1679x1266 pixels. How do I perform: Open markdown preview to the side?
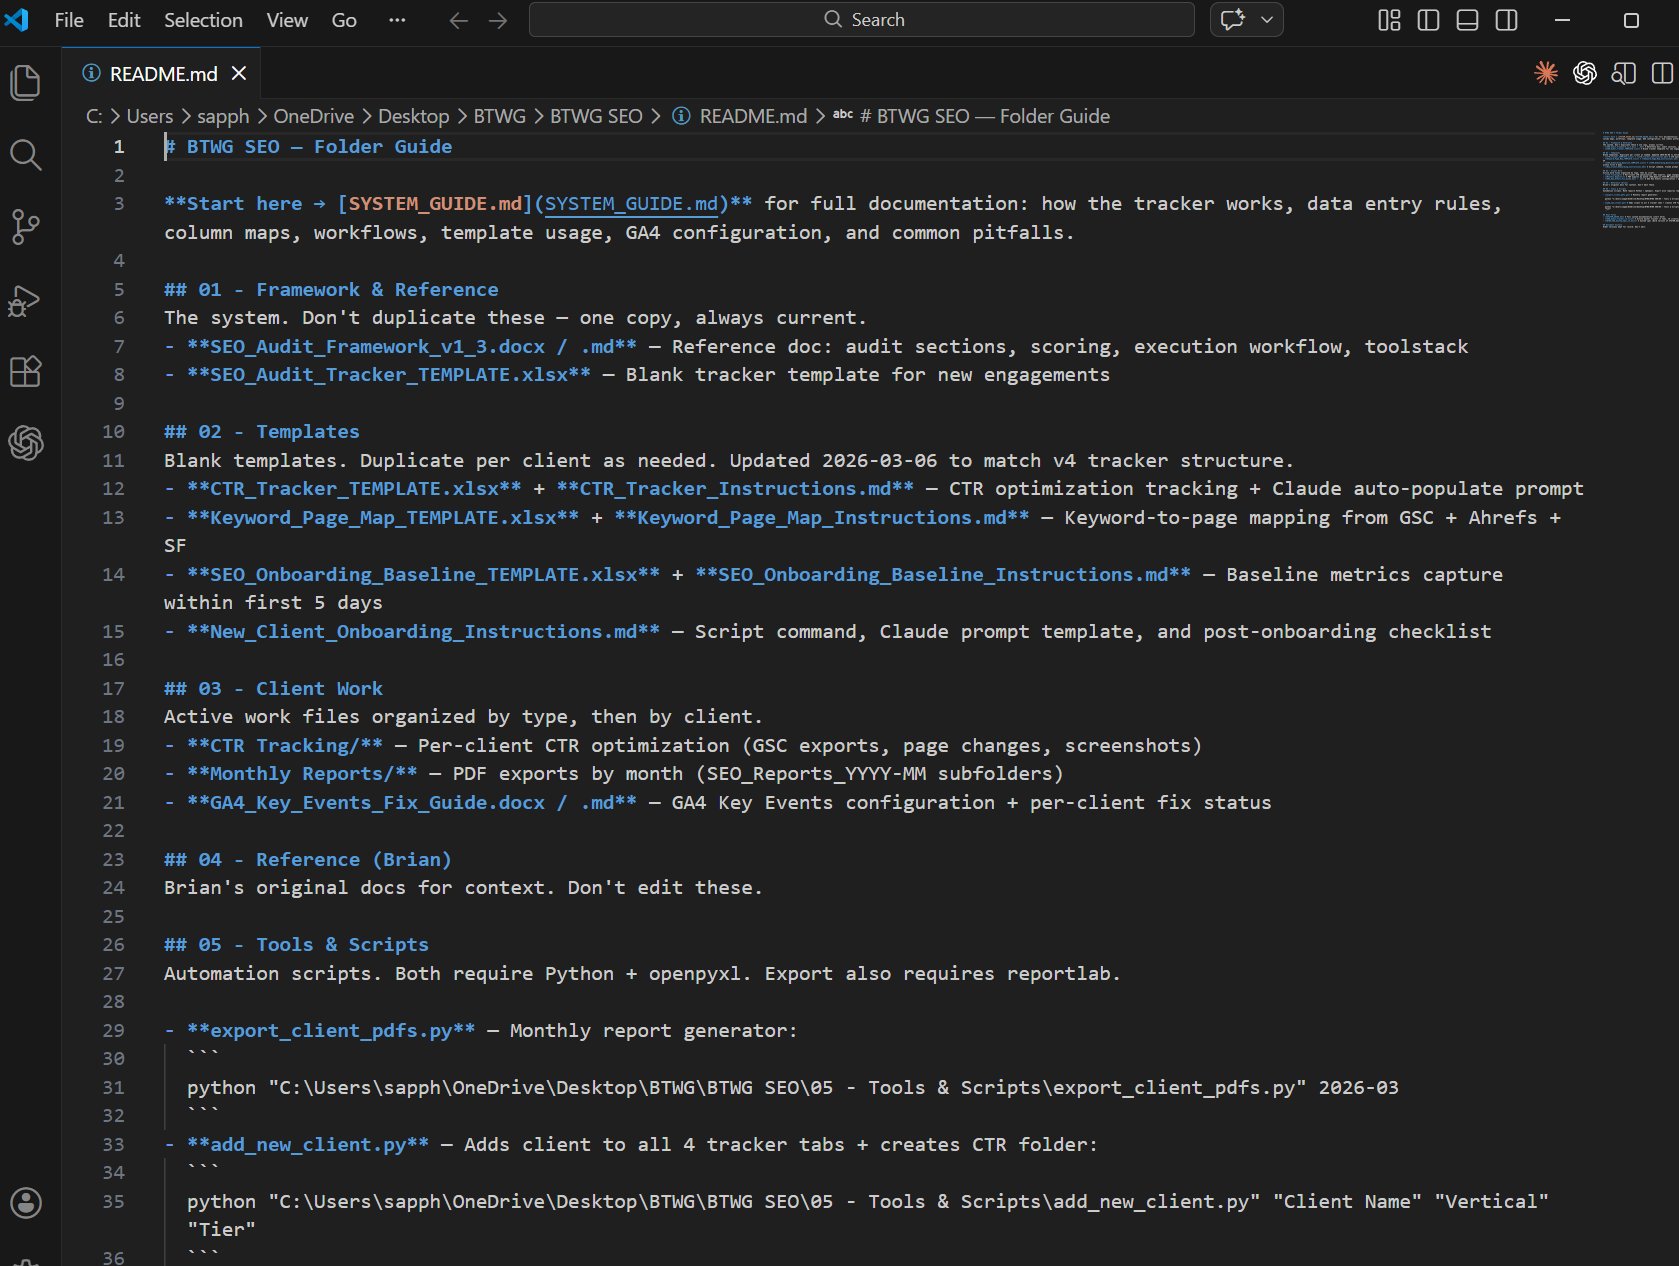click(x=1624, y=73)
